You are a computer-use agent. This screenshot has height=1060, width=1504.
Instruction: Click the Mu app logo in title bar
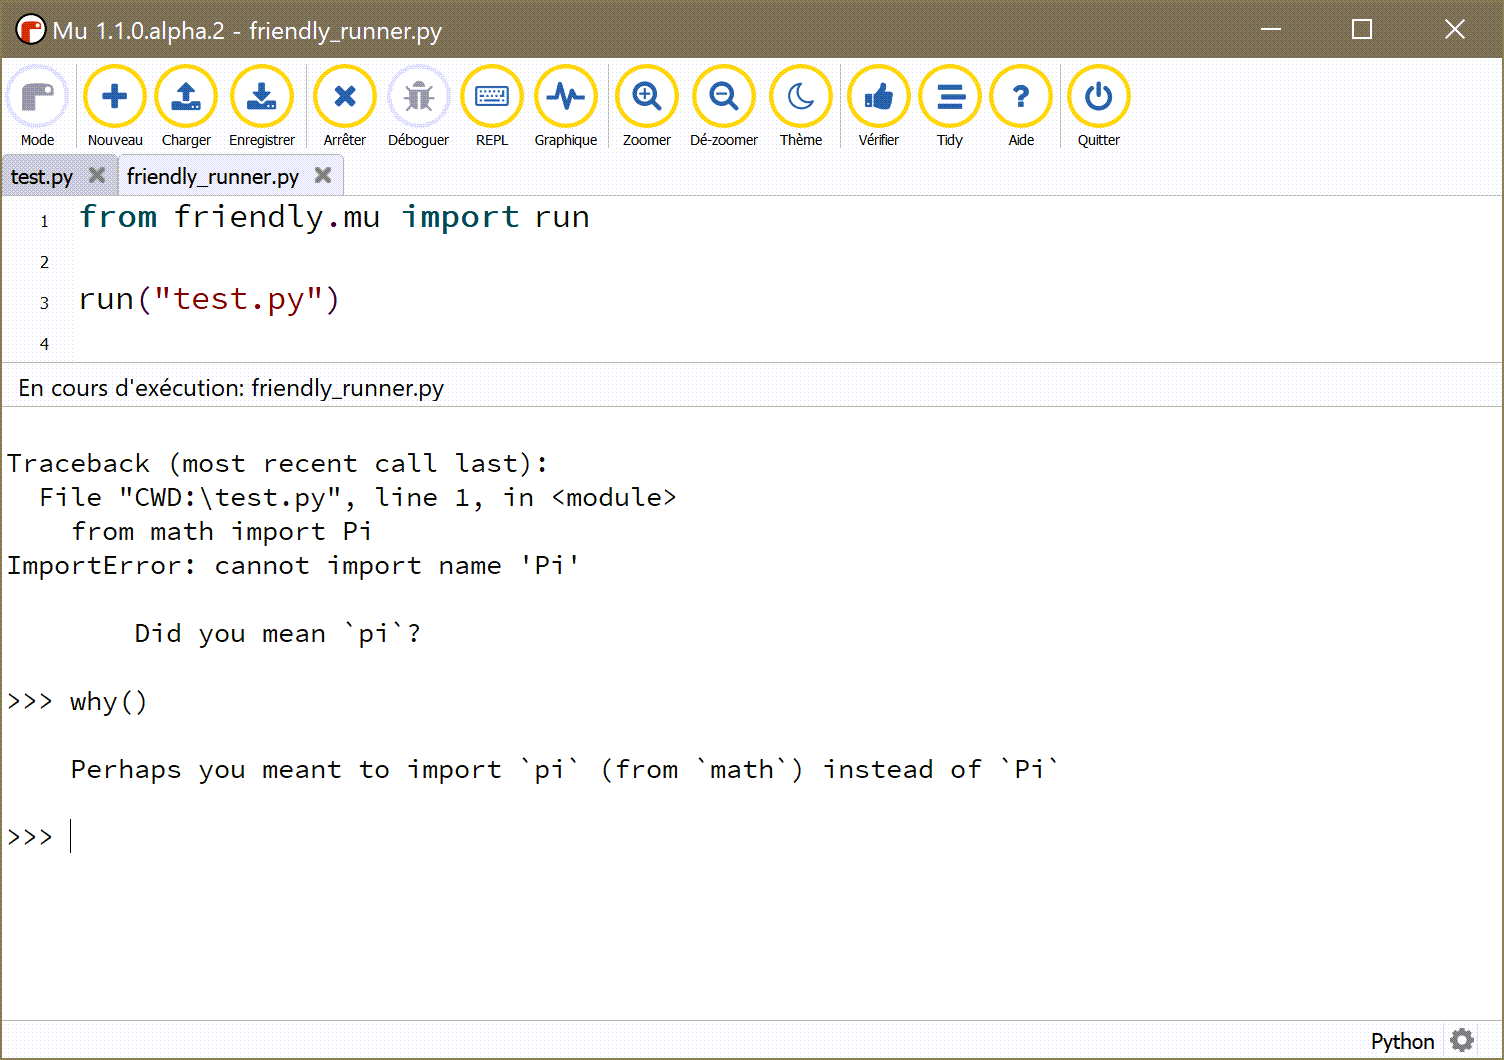[x=30, y=30]
